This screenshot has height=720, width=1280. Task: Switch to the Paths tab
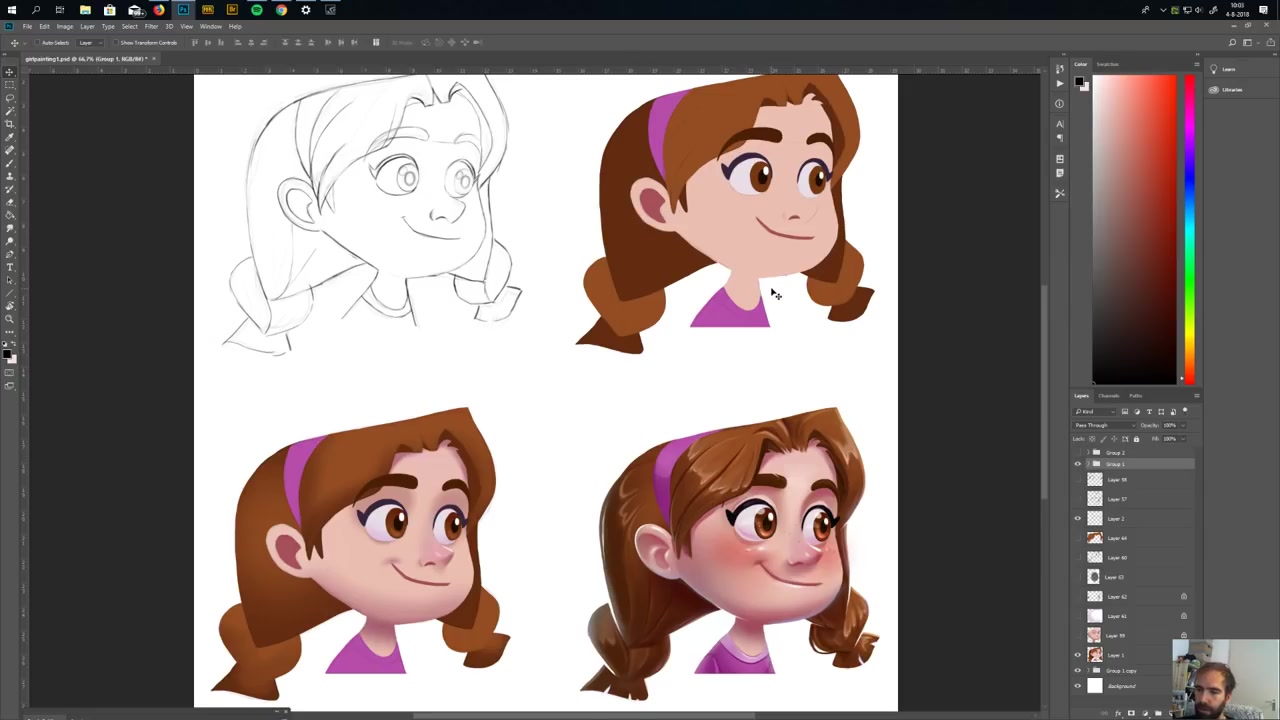click(1135, 396)
